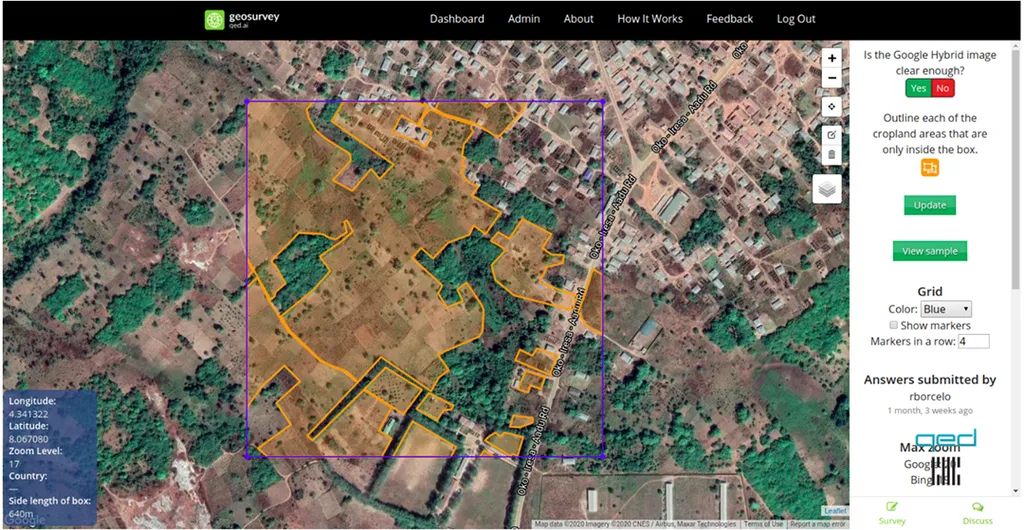Answer Yes to image clarity
Screen dimensions: 1024x530
tap(918, 88)
